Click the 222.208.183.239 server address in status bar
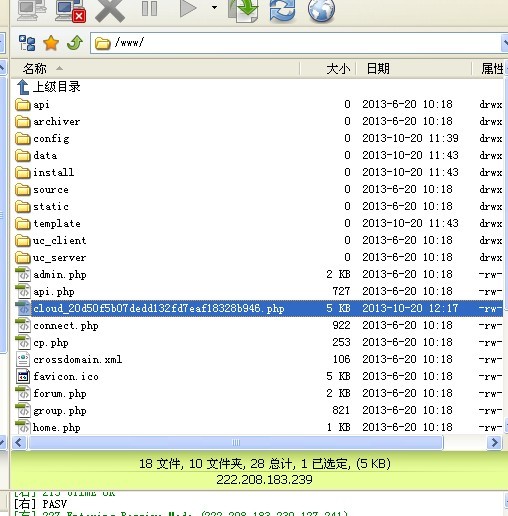 tap(264, 480)
